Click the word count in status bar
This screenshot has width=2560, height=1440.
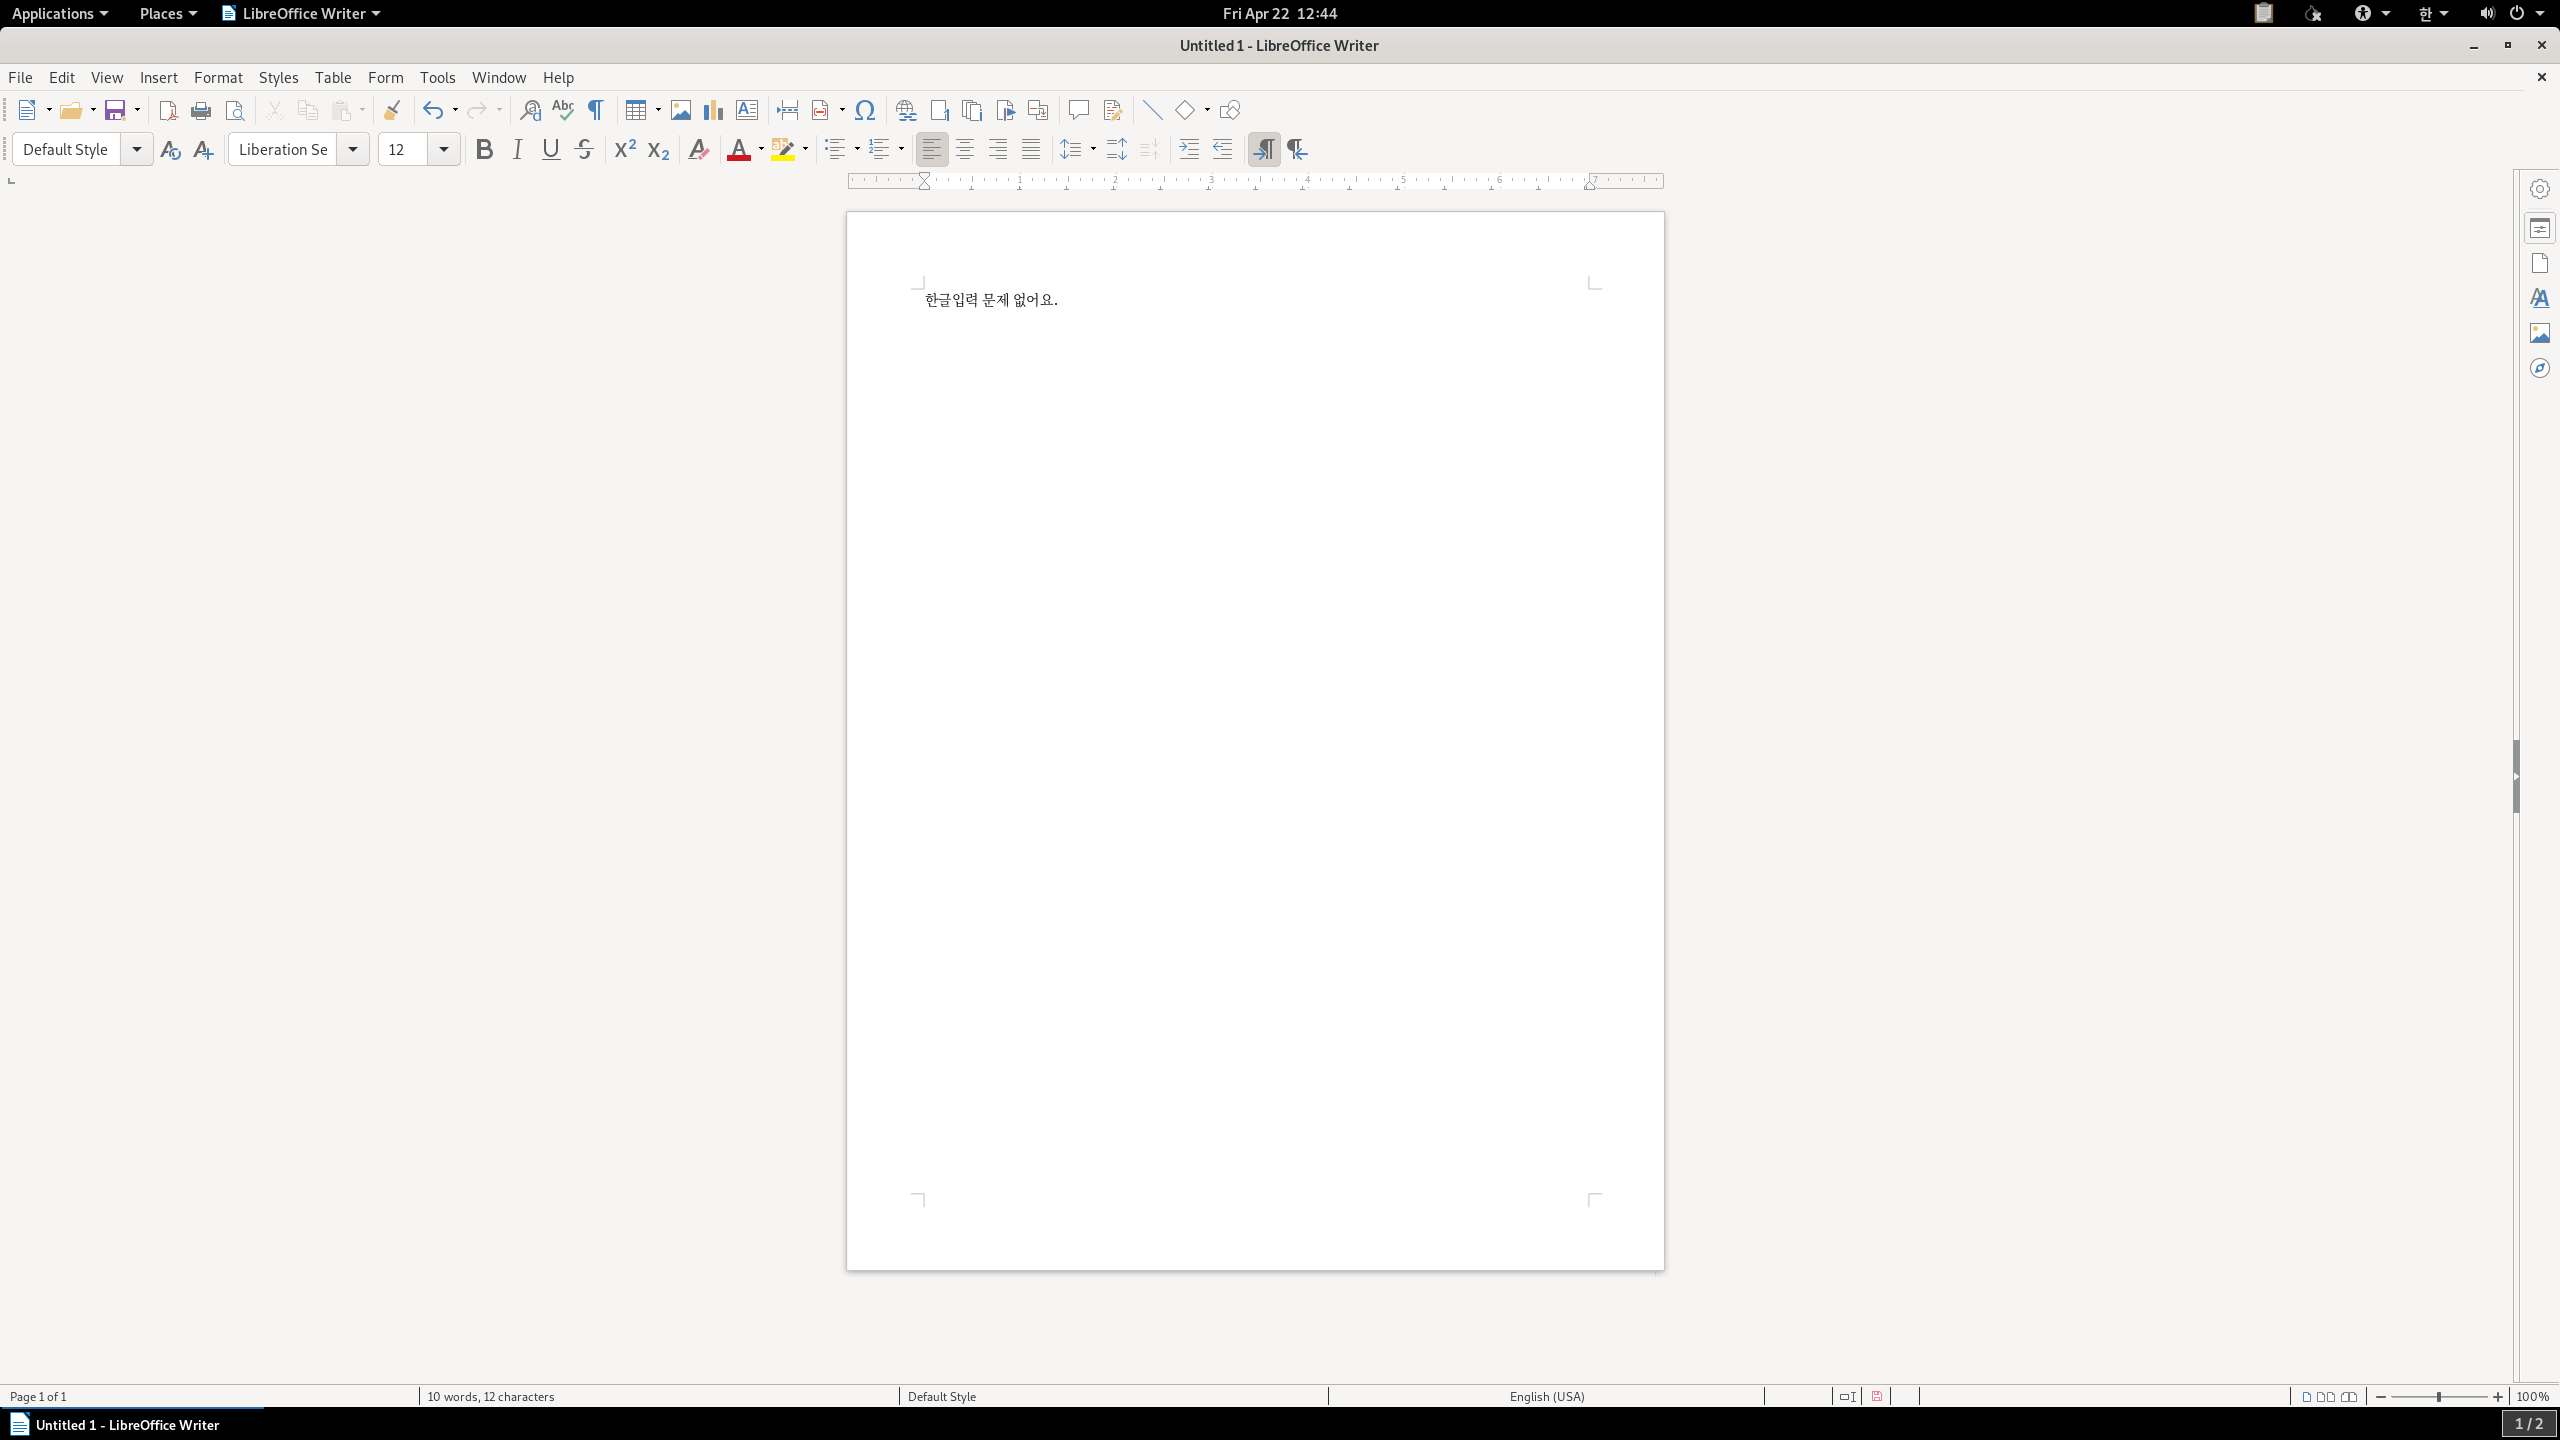coord(490,1396)
